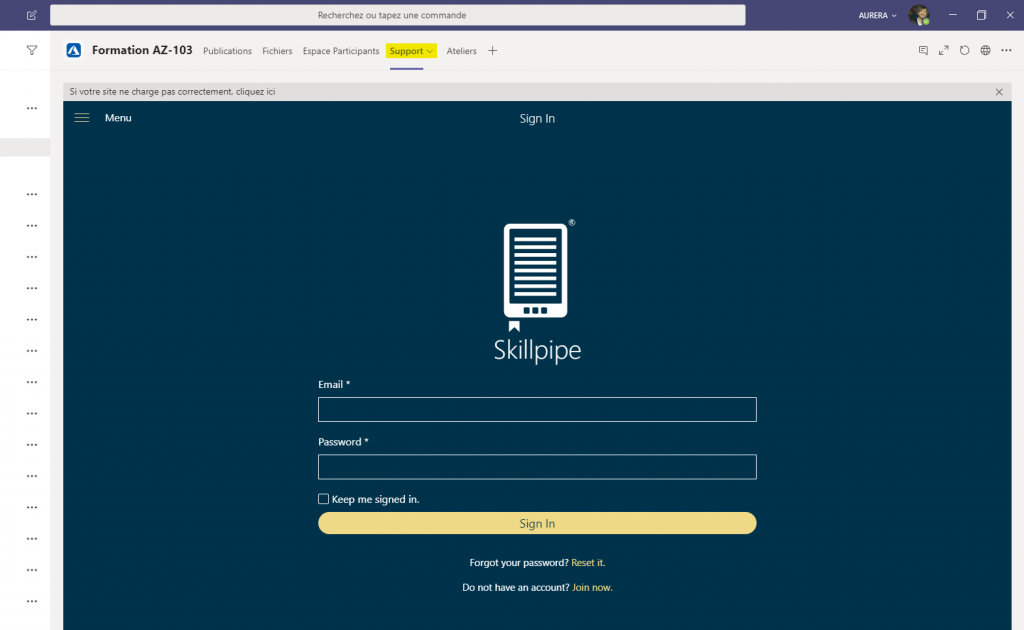Minimize the Teams window

953,15
